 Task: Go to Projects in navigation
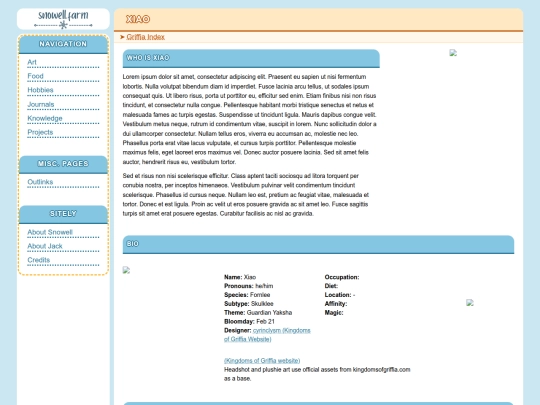[x=40, y=132]
